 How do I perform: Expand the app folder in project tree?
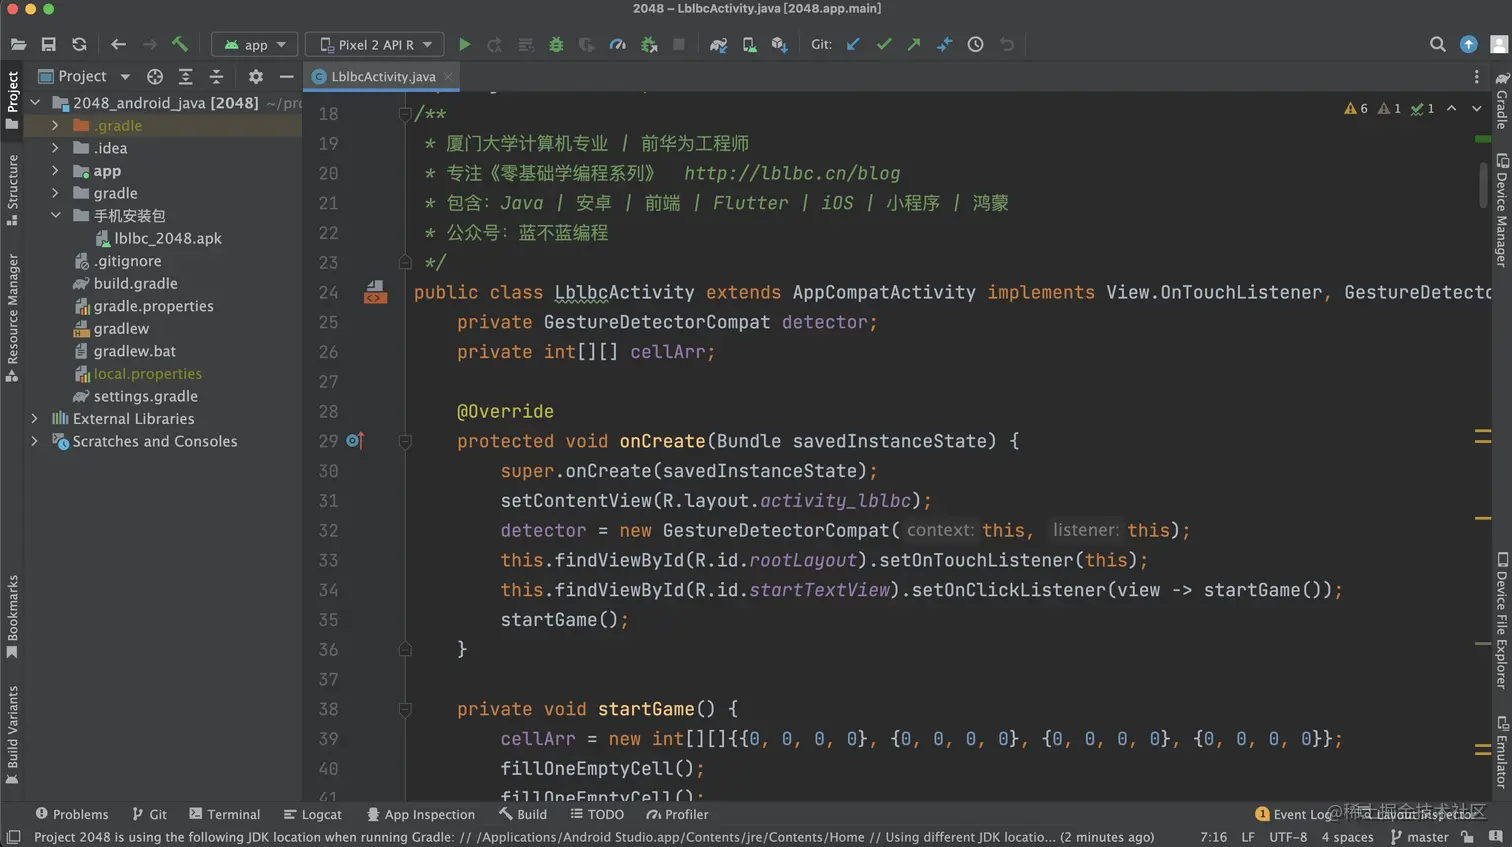[55, 171]
